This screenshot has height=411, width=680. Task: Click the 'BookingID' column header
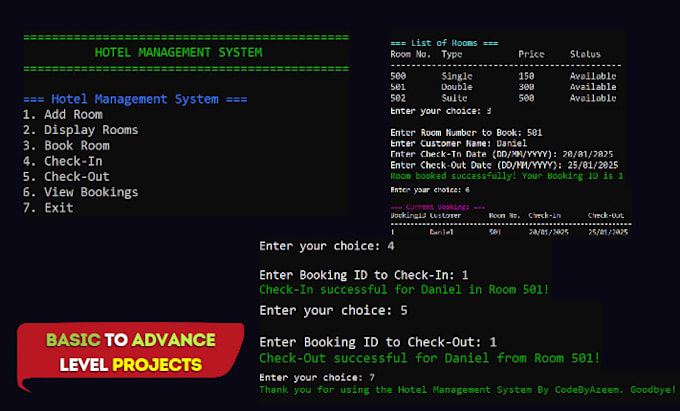point(408,215)
